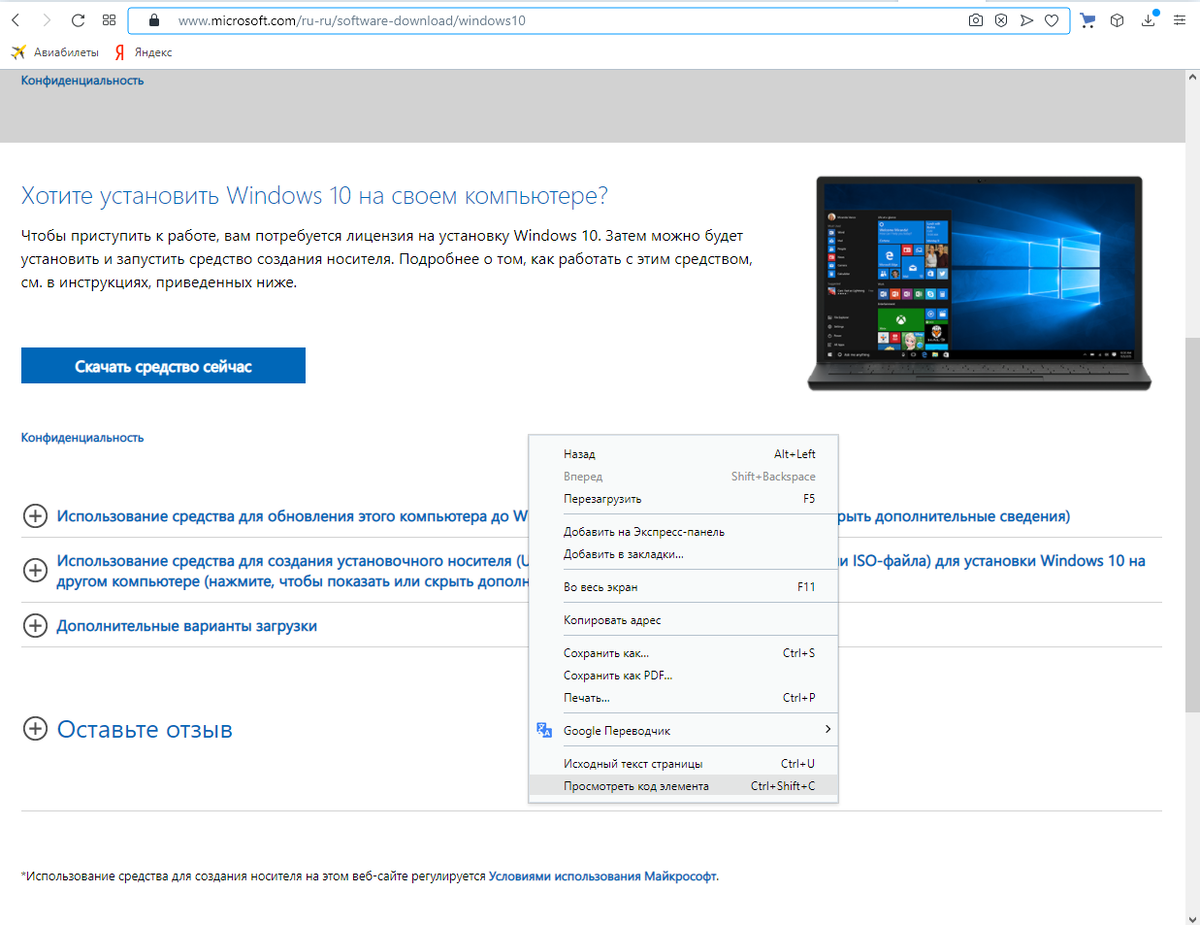Click the send to My Flow arrow icon

(x=1026, y=20)
